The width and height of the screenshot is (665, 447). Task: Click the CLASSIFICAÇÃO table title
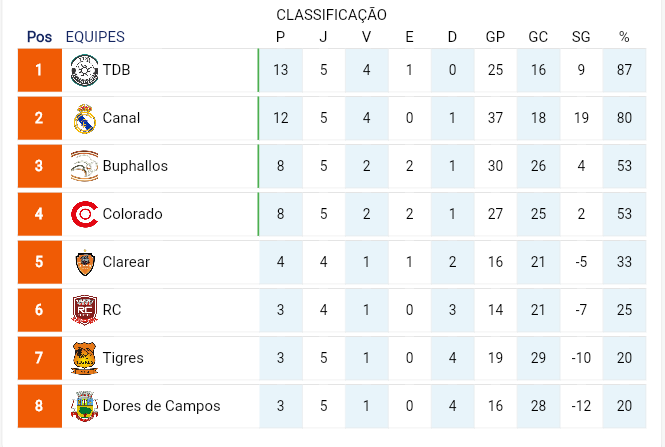(331, 14)
